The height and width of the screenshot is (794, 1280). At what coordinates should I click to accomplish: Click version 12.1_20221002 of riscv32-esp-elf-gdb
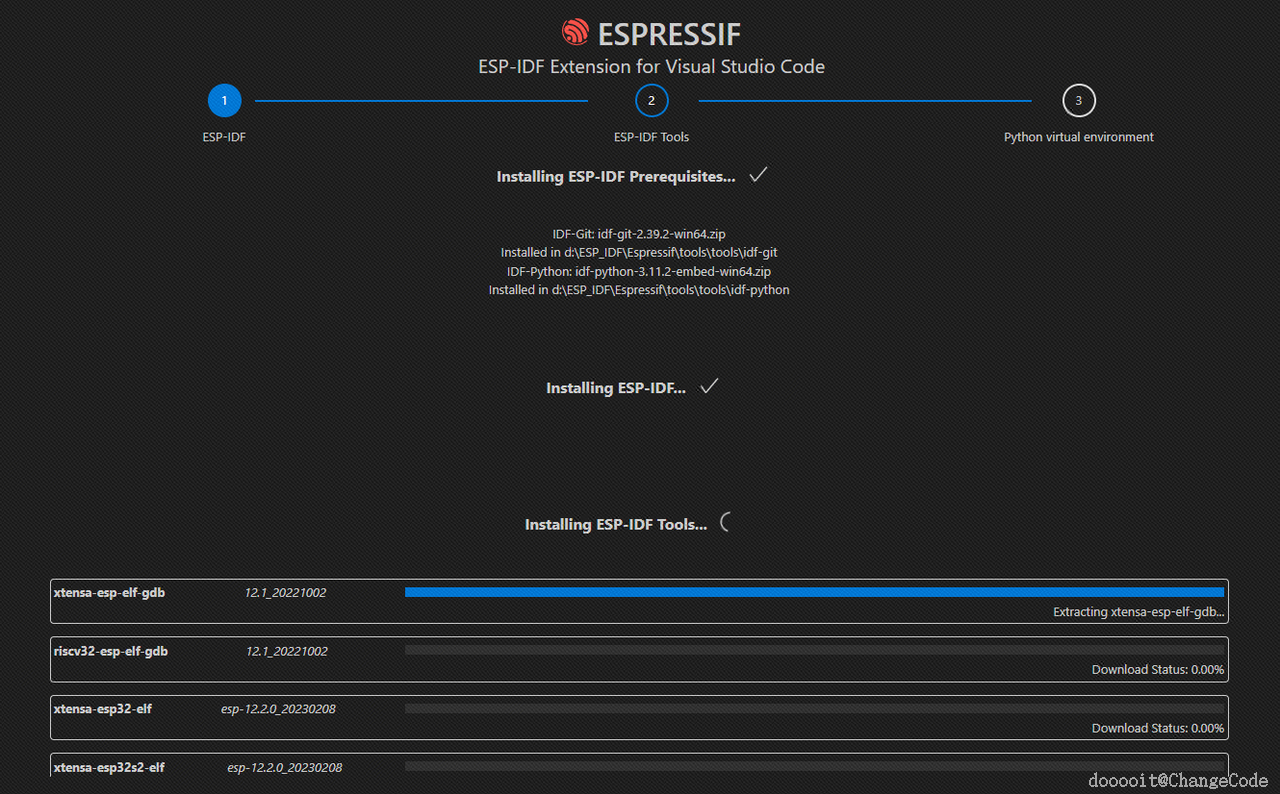coord(286,651)
